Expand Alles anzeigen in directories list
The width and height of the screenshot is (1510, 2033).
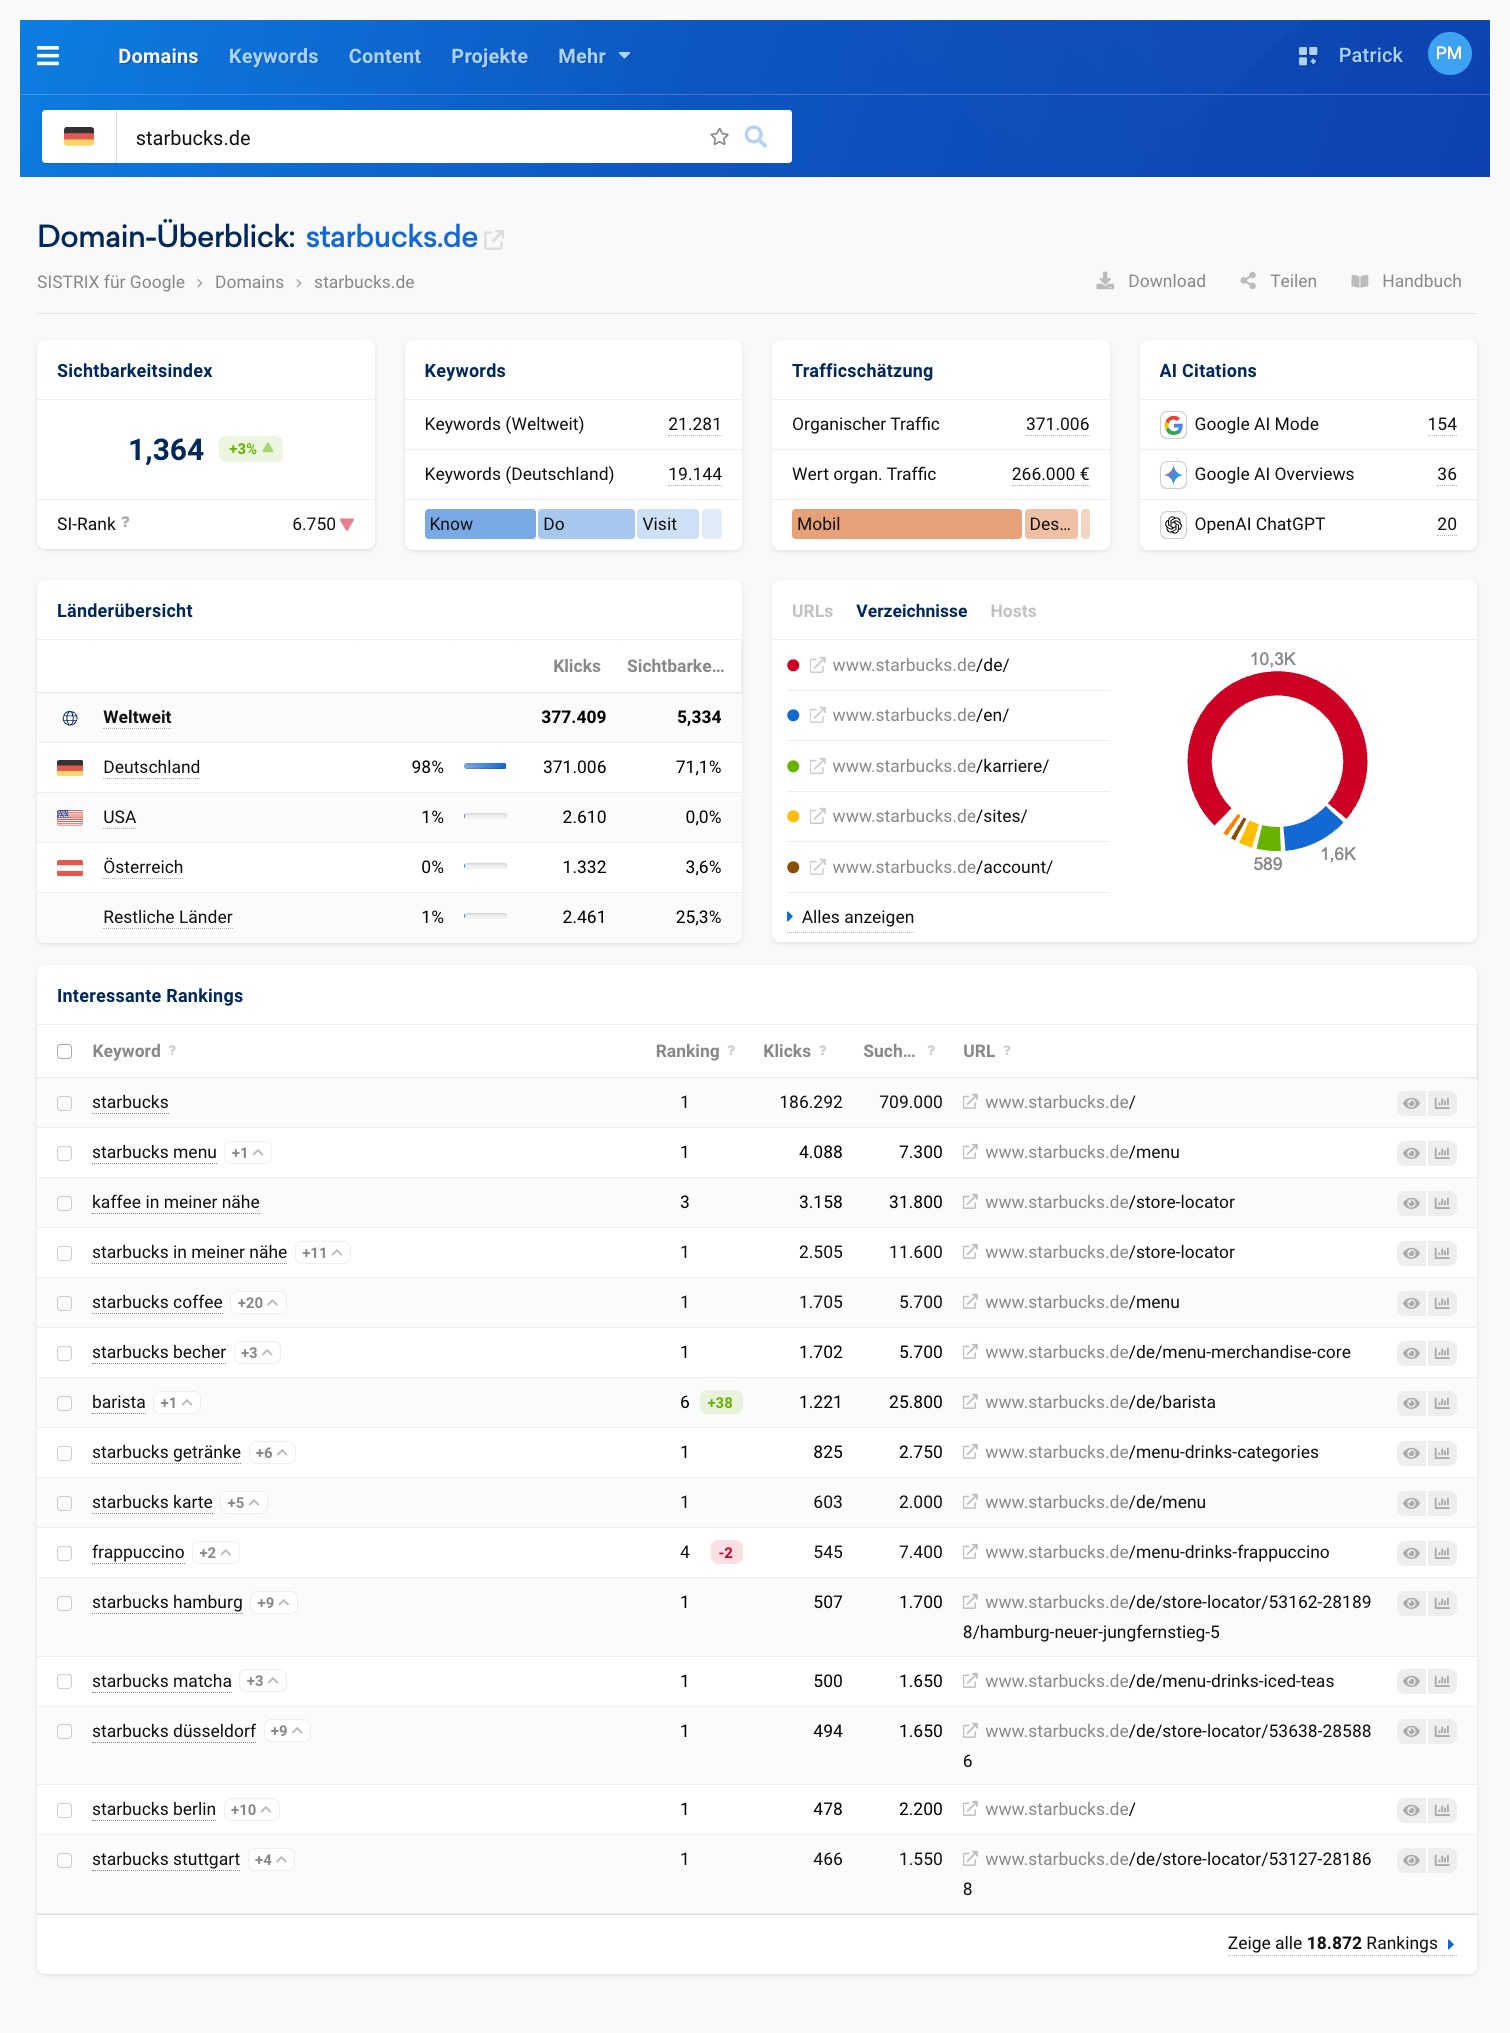click(856, 917)
